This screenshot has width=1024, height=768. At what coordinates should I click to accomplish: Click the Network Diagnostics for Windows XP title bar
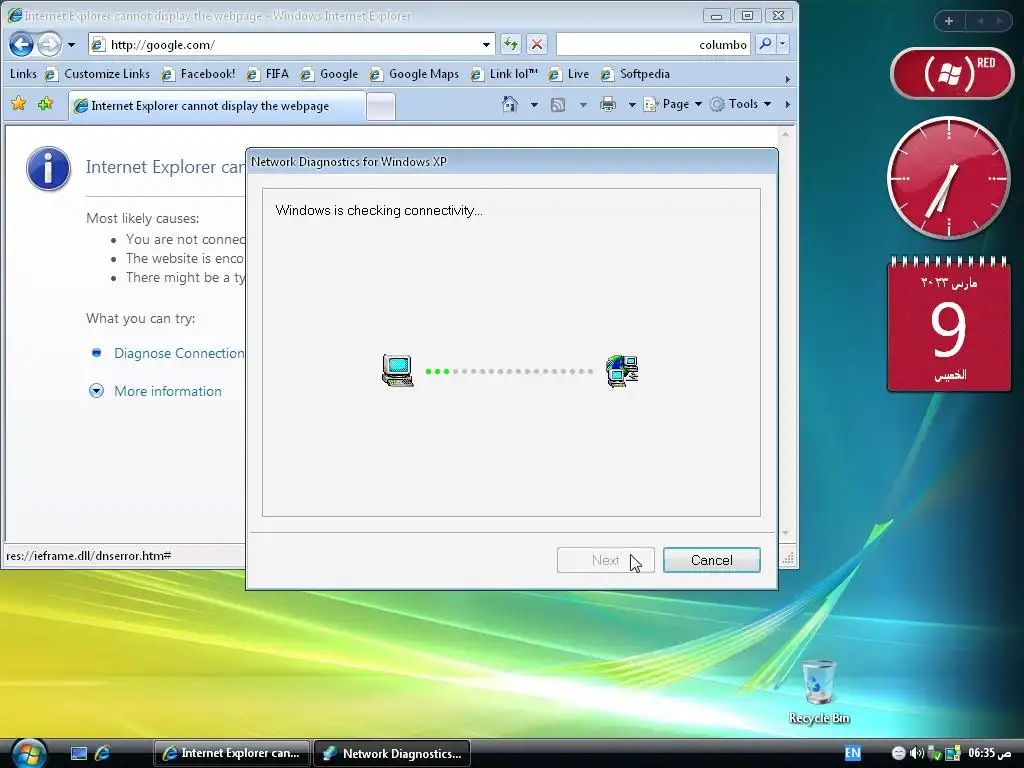tap(511, 161)
